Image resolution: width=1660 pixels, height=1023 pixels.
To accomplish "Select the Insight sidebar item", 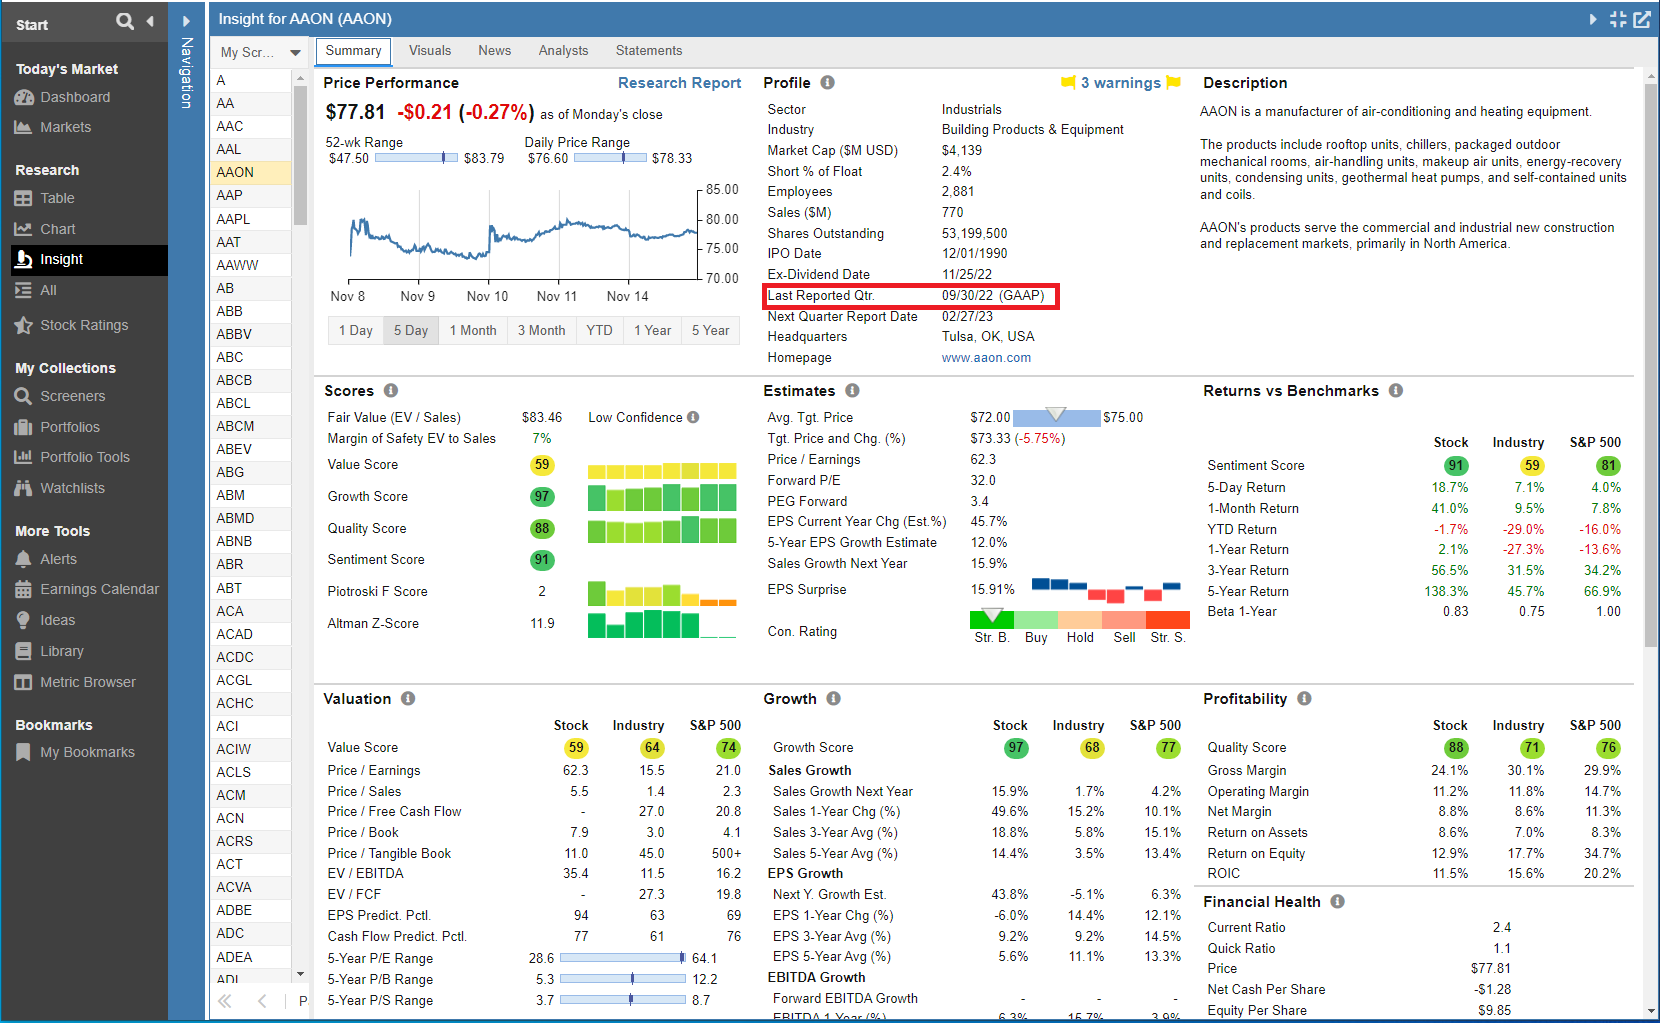I will [x=89, y=259].
